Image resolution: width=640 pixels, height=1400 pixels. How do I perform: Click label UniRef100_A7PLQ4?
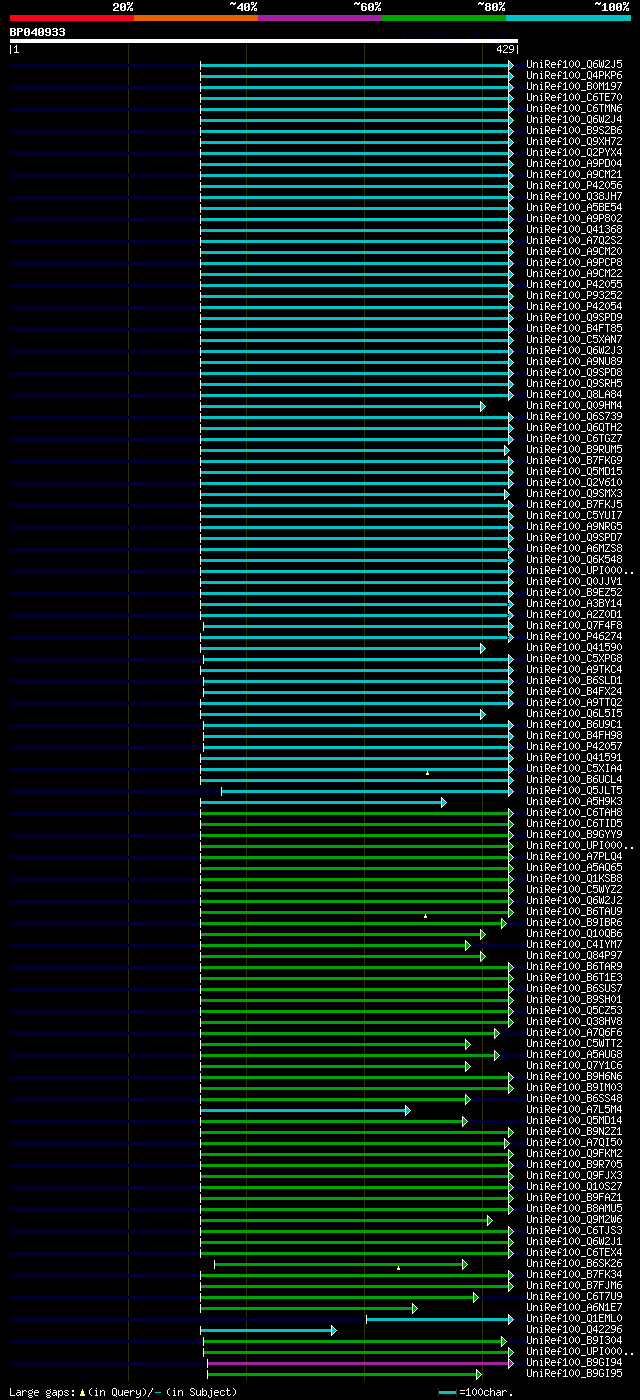(574, 856)
